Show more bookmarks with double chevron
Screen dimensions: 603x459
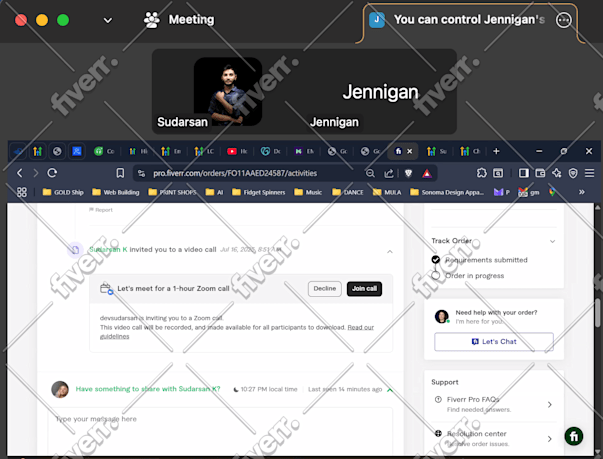(x=581, y=192)
